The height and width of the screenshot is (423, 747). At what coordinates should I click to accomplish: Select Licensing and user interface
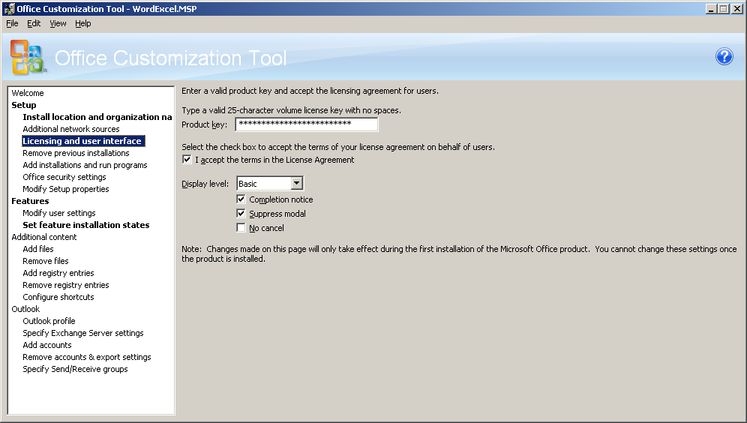(83, 141)
